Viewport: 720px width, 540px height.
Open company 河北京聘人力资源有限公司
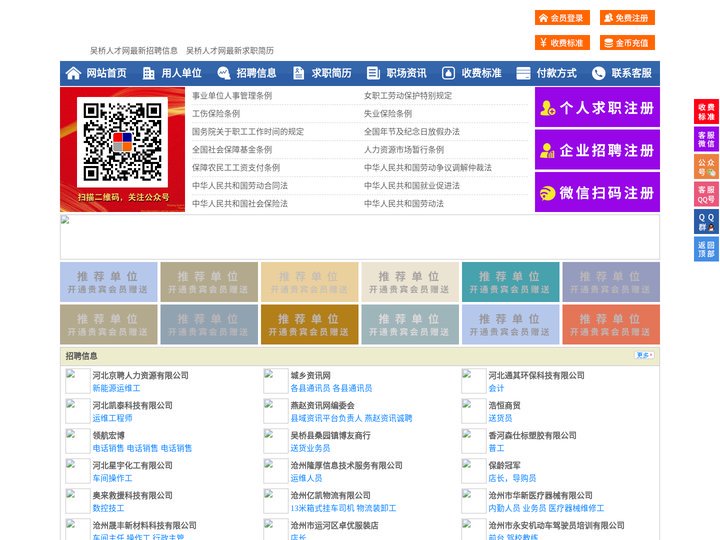pyautogui.click(x=141, y=375)
